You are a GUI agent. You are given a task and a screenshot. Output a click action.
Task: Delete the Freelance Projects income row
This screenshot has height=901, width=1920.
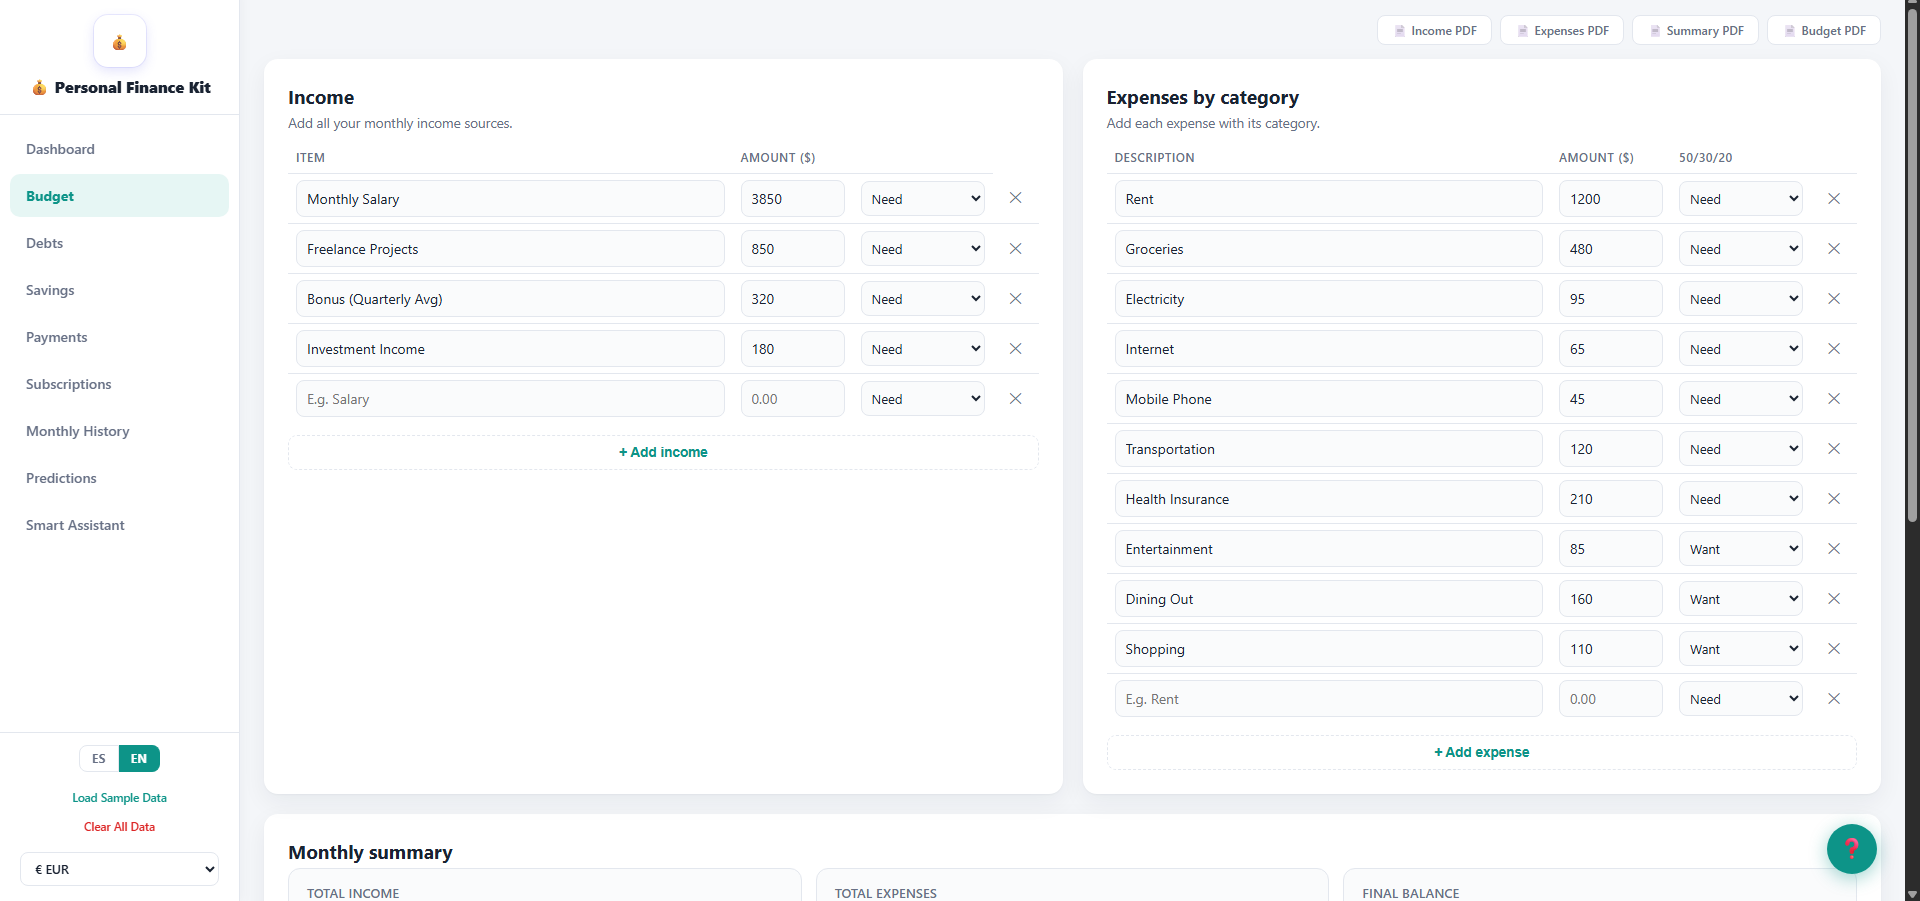click(x=1015, y=248)
